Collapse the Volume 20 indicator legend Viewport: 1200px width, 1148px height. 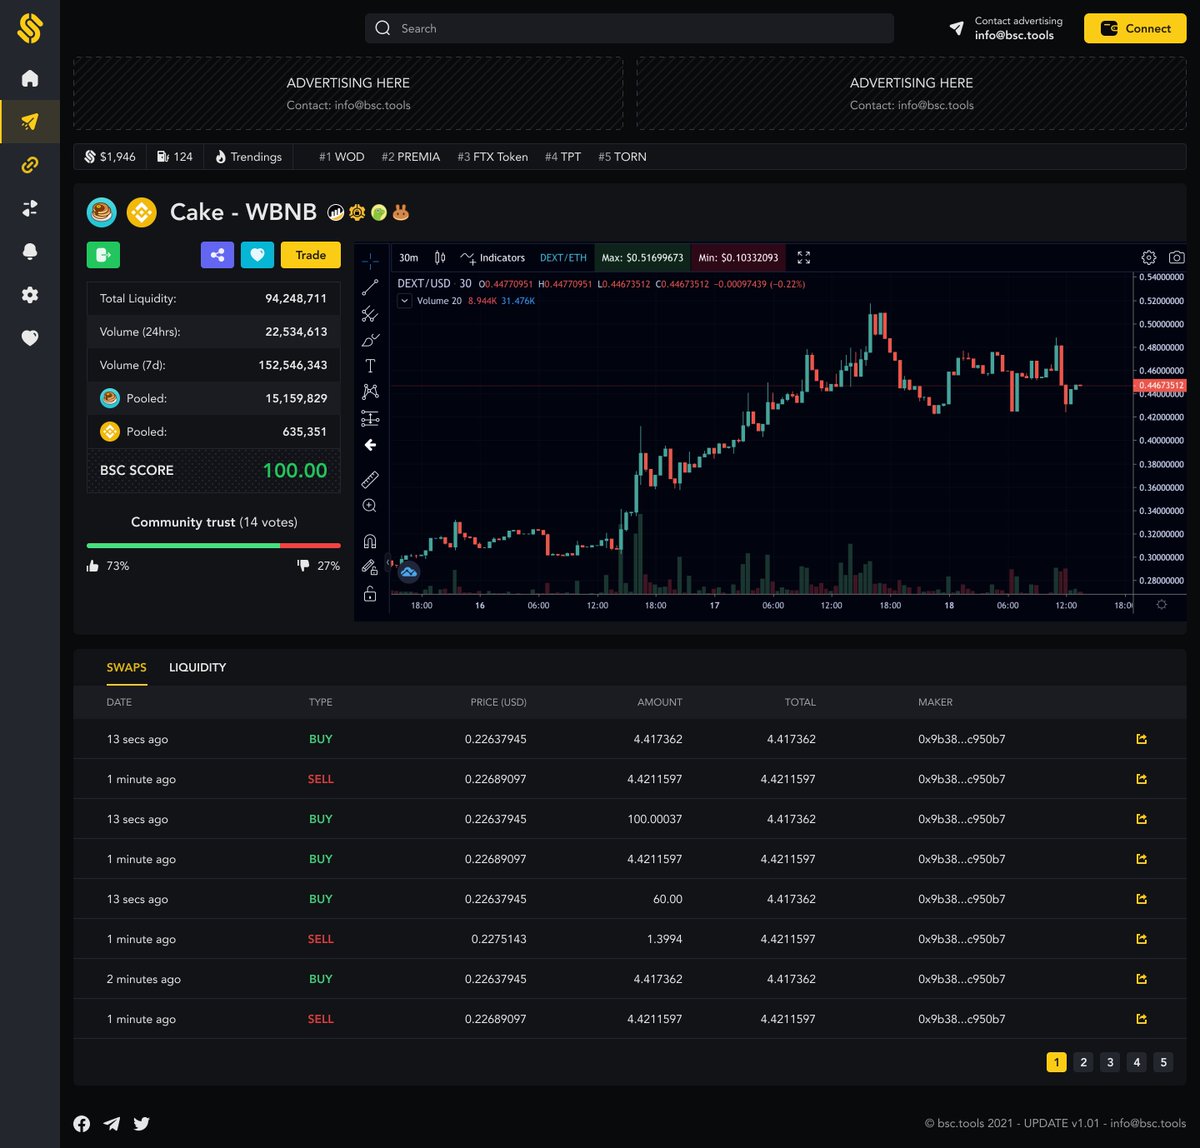tap(405, 300)
